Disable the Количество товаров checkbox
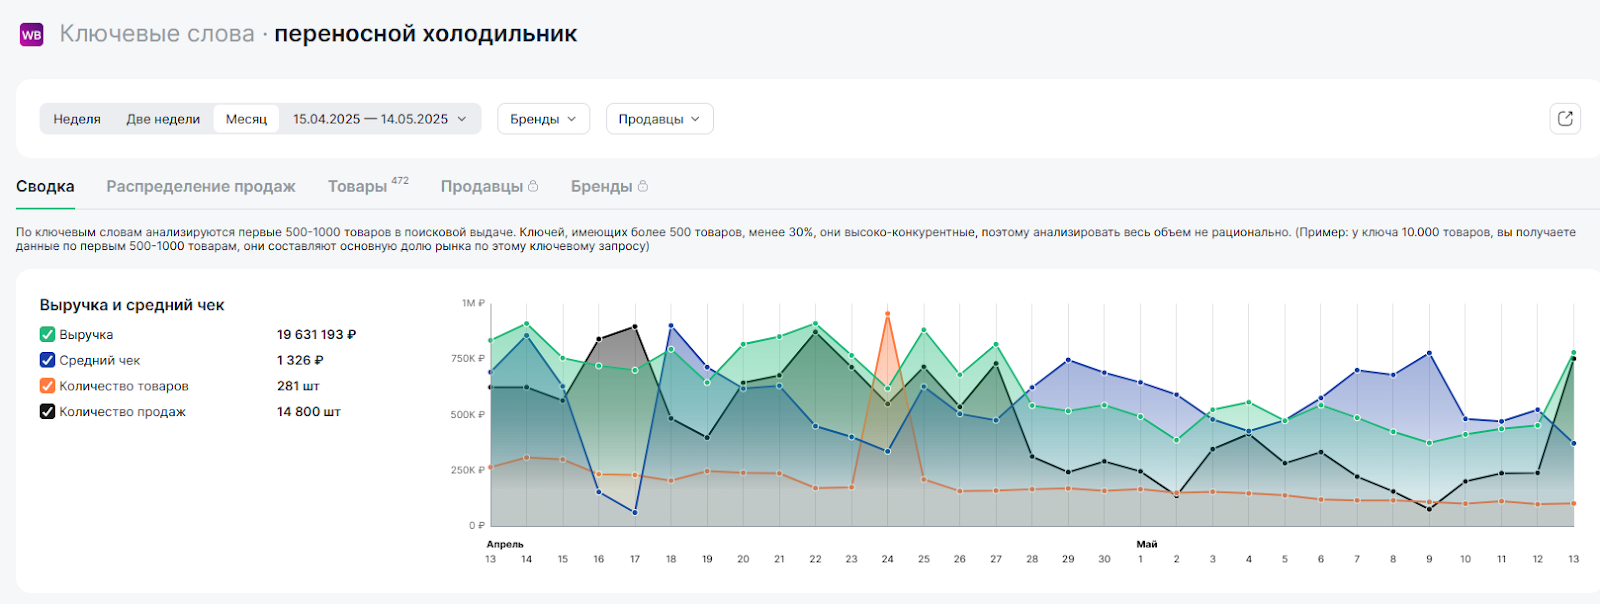 (x=47, y=386)
